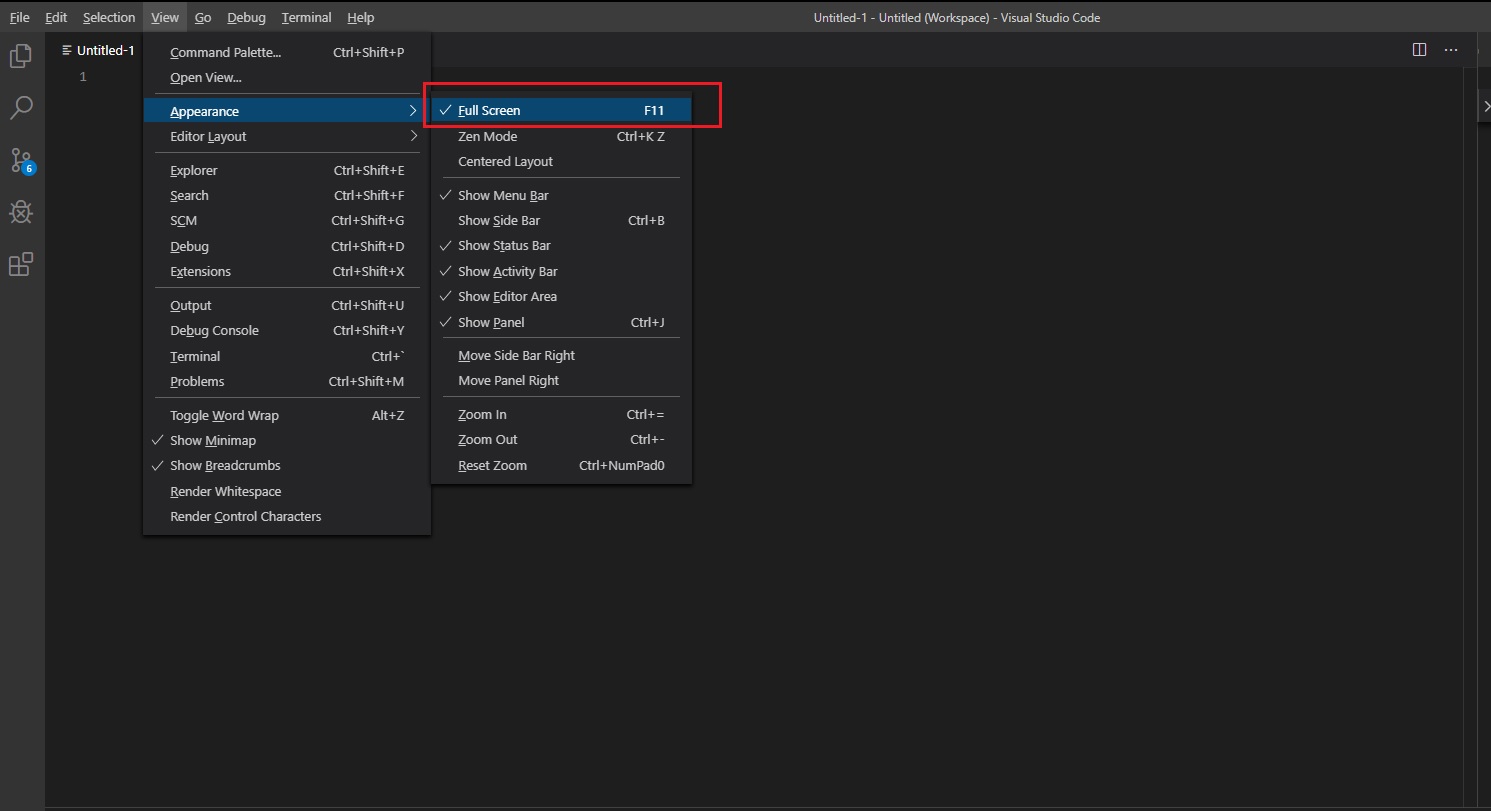Image resolution: width=1491 pixels, height=811 pixels.
Task: Open the Selection menu
Action: pos(109,17)
